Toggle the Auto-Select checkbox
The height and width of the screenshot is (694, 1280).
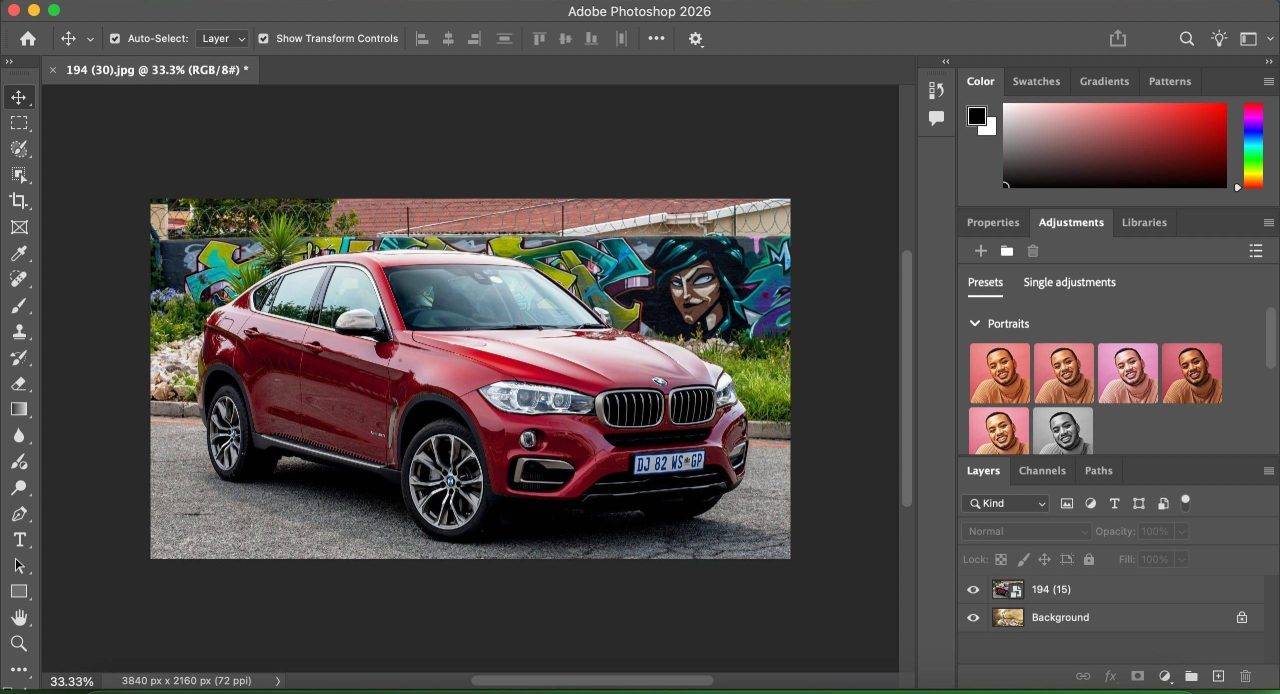click(x=114, y=39)
